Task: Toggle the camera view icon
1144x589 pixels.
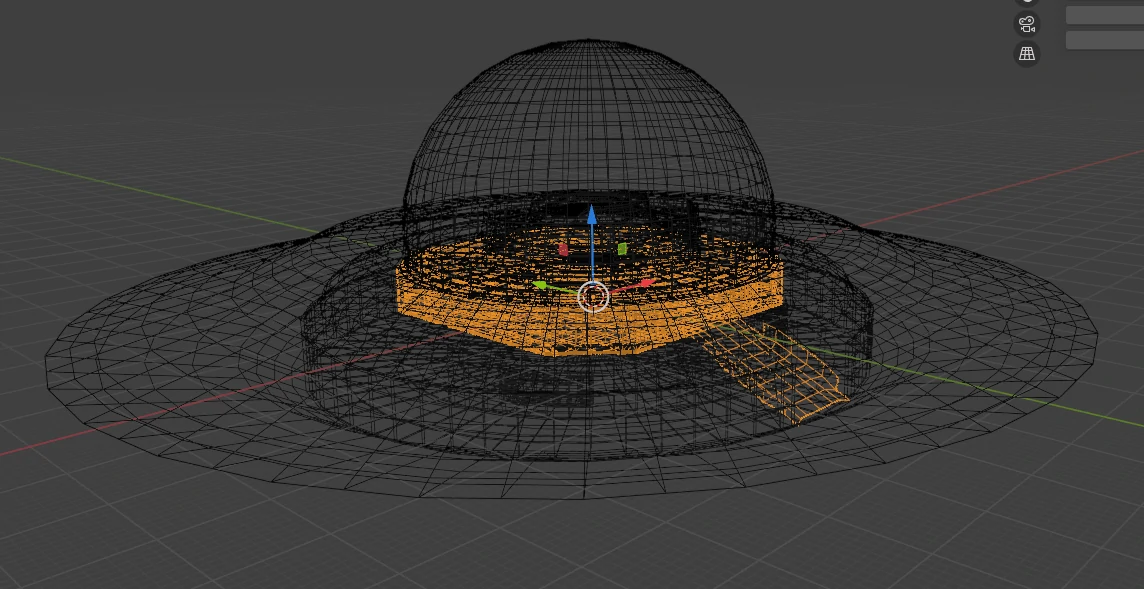Action: pos(1027,25)
